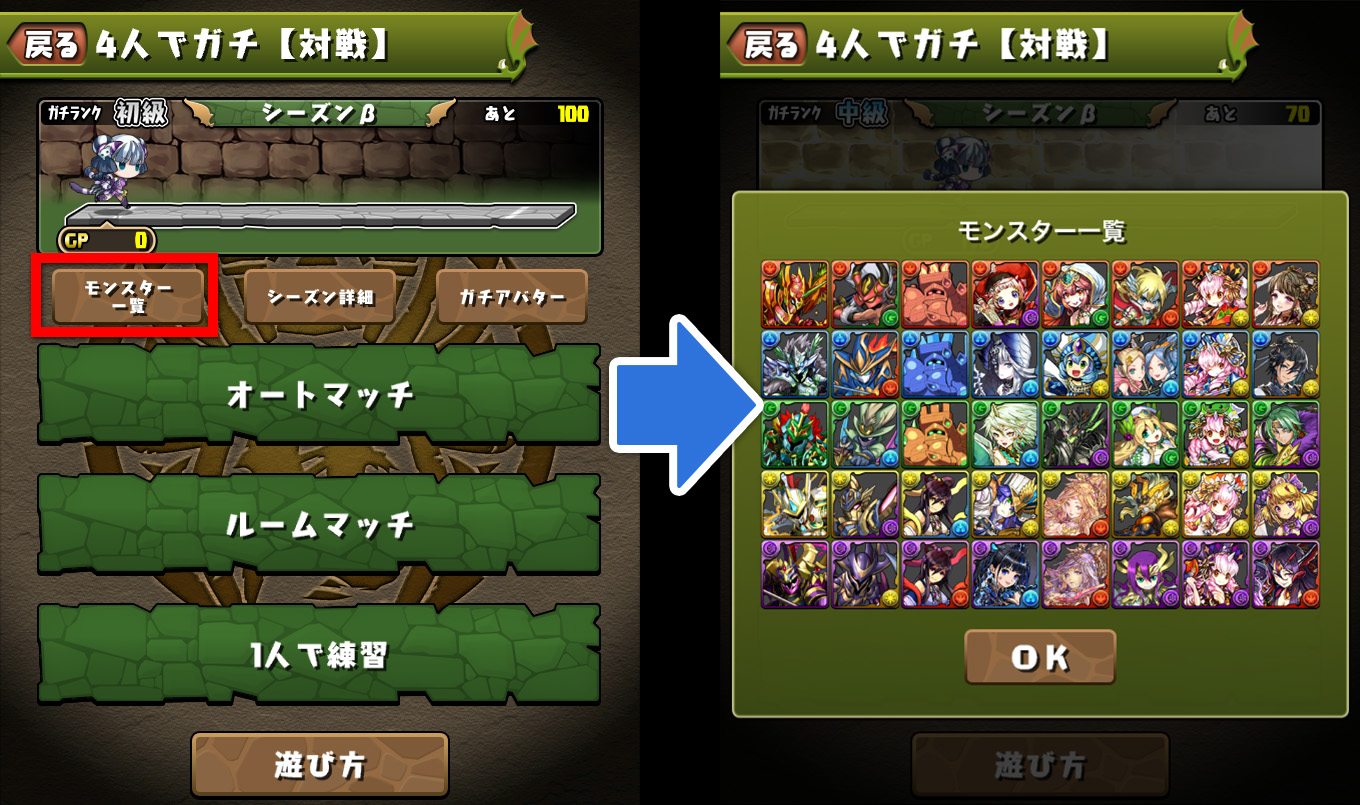Select orange castle golem monster in fire row

(x=935, y=295)
